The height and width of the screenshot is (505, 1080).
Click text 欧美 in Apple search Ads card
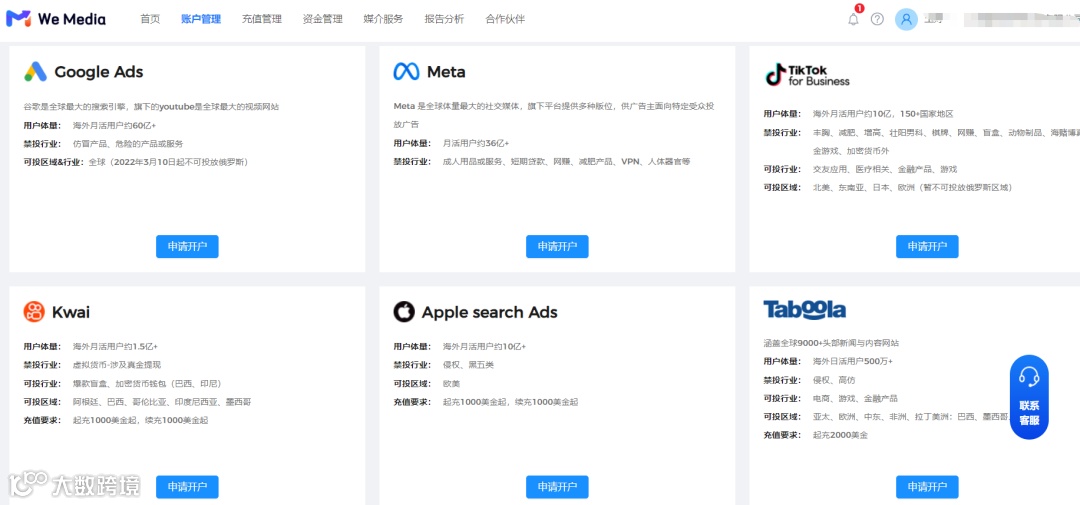451,383
